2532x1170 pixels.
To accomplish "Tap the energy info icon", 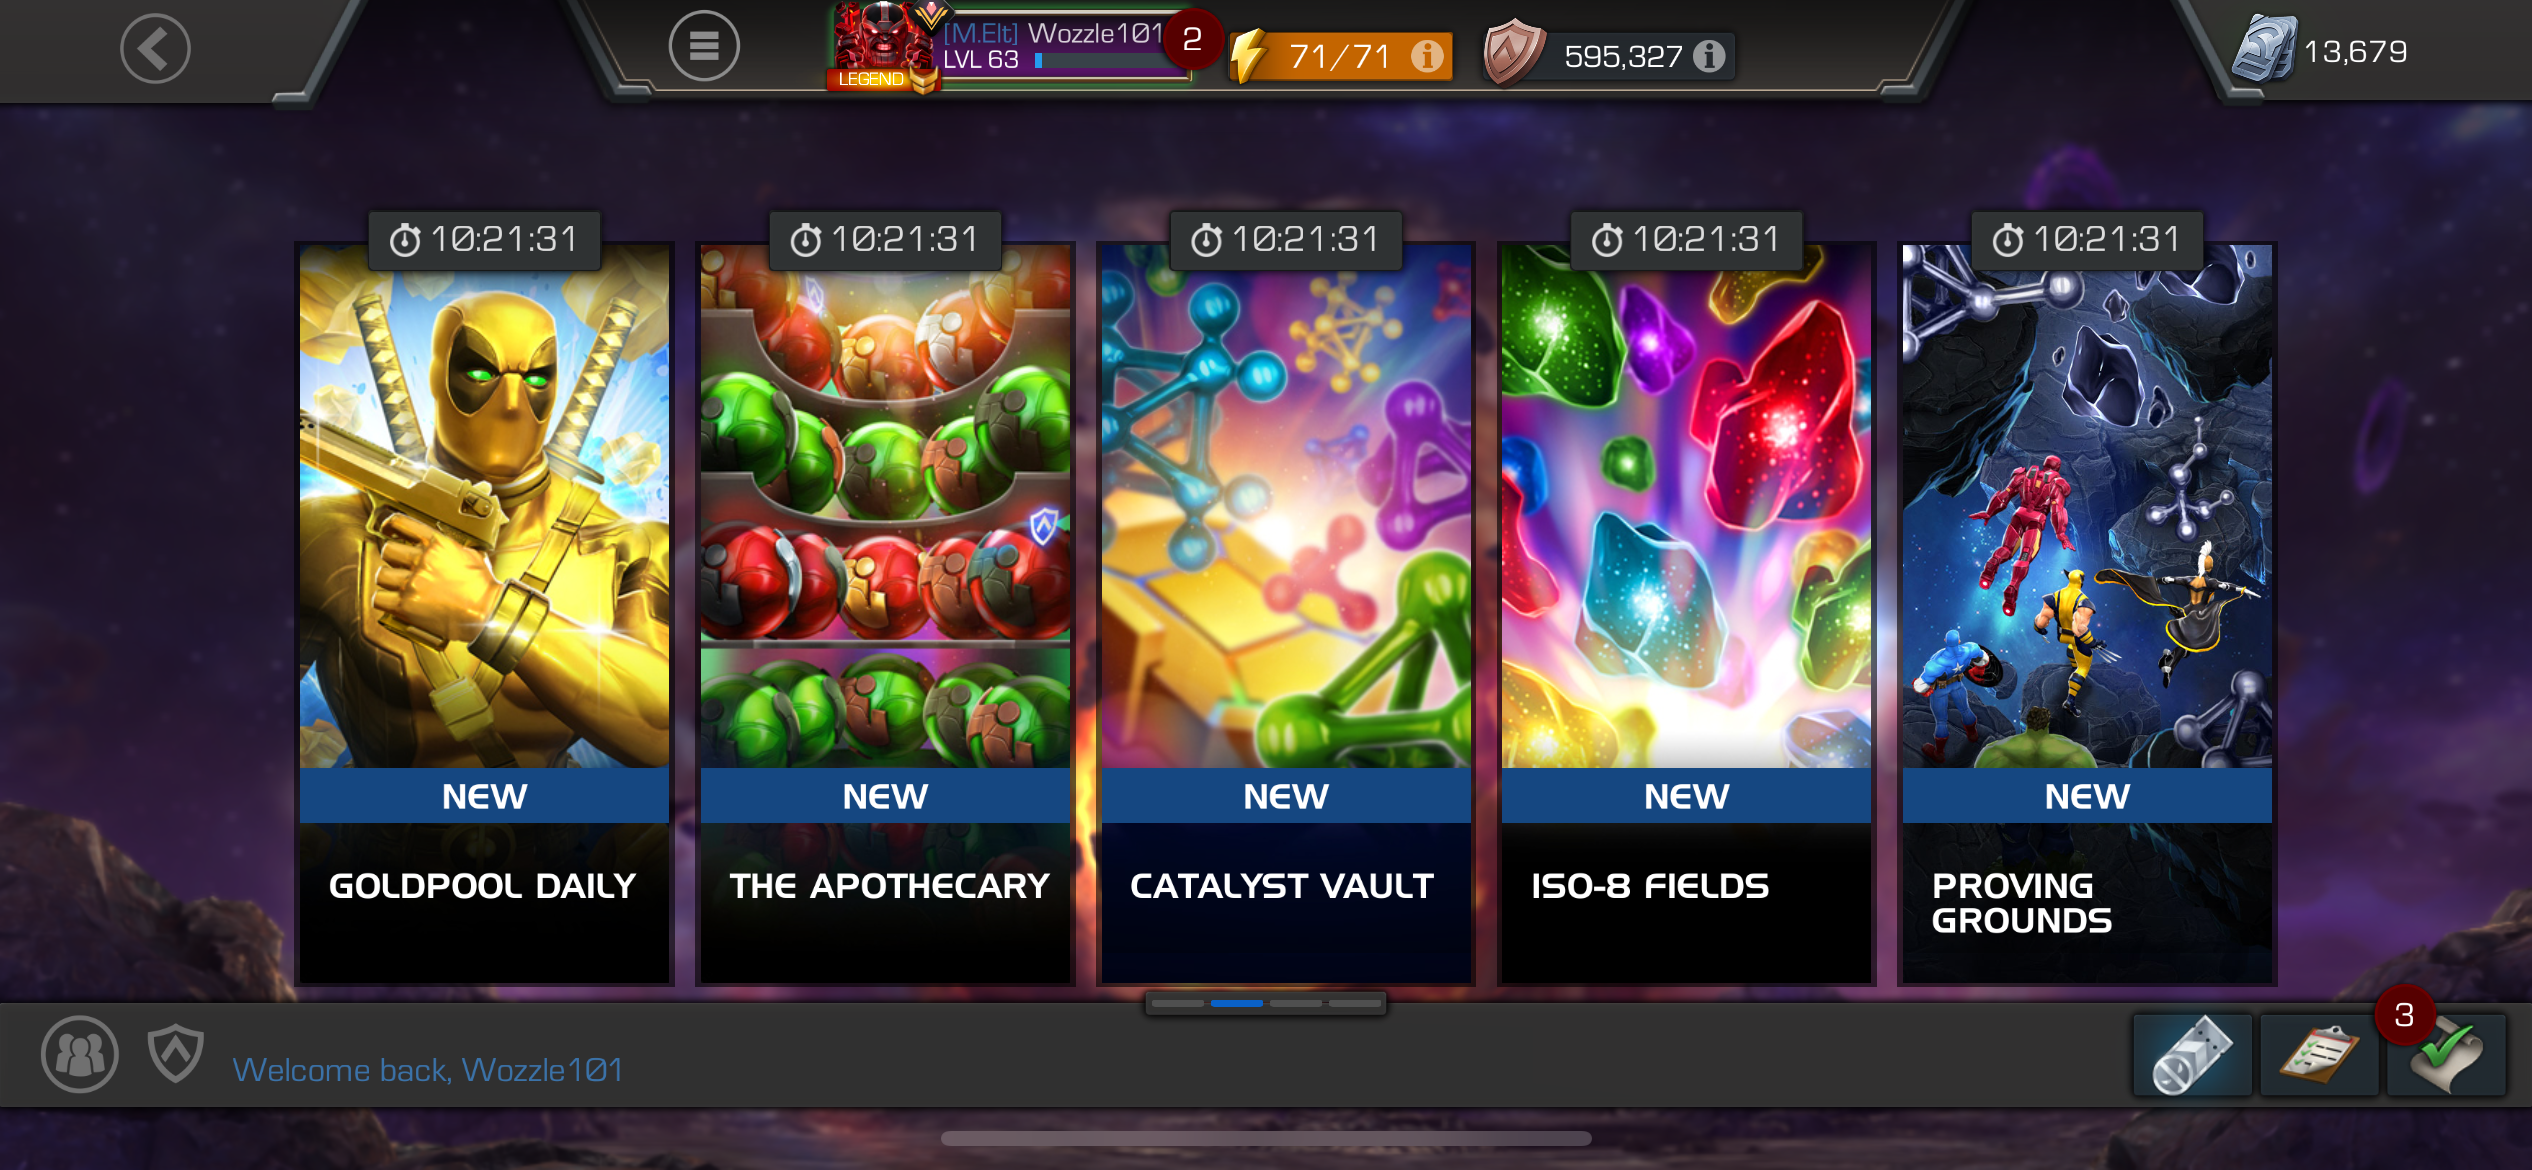I will coord(1427,56).
